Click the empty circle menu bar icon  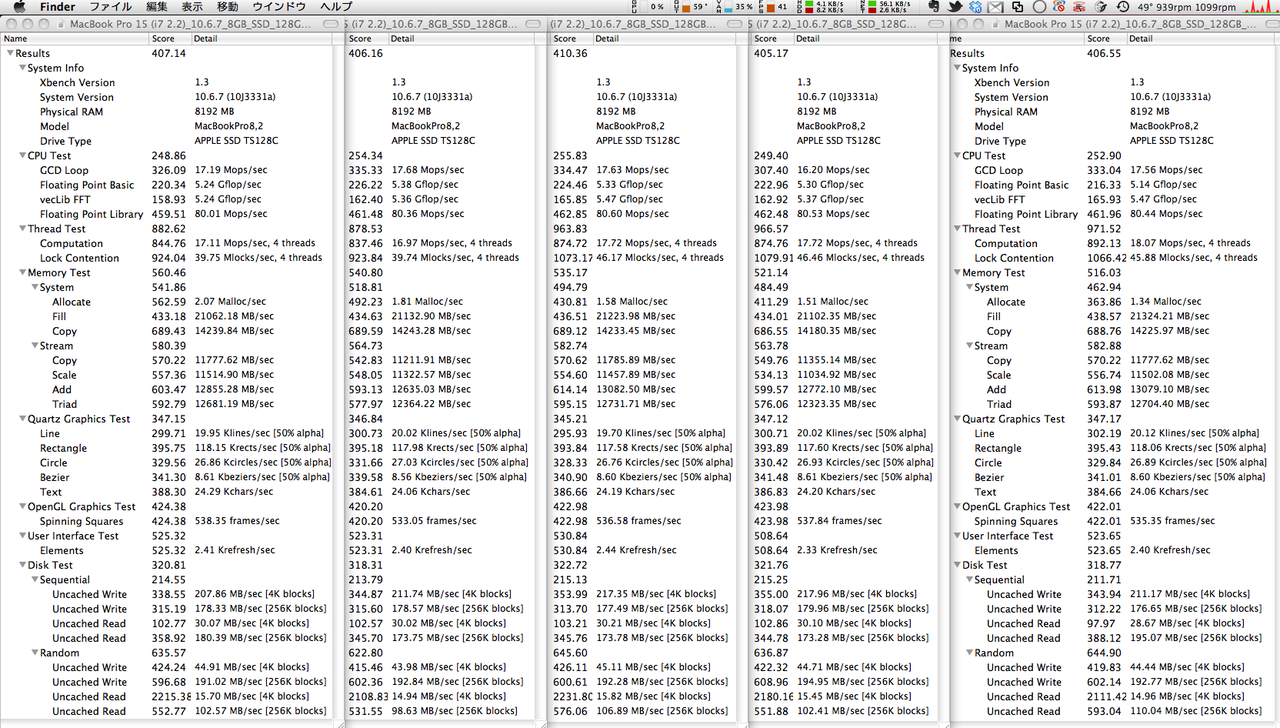[1039, 7]
